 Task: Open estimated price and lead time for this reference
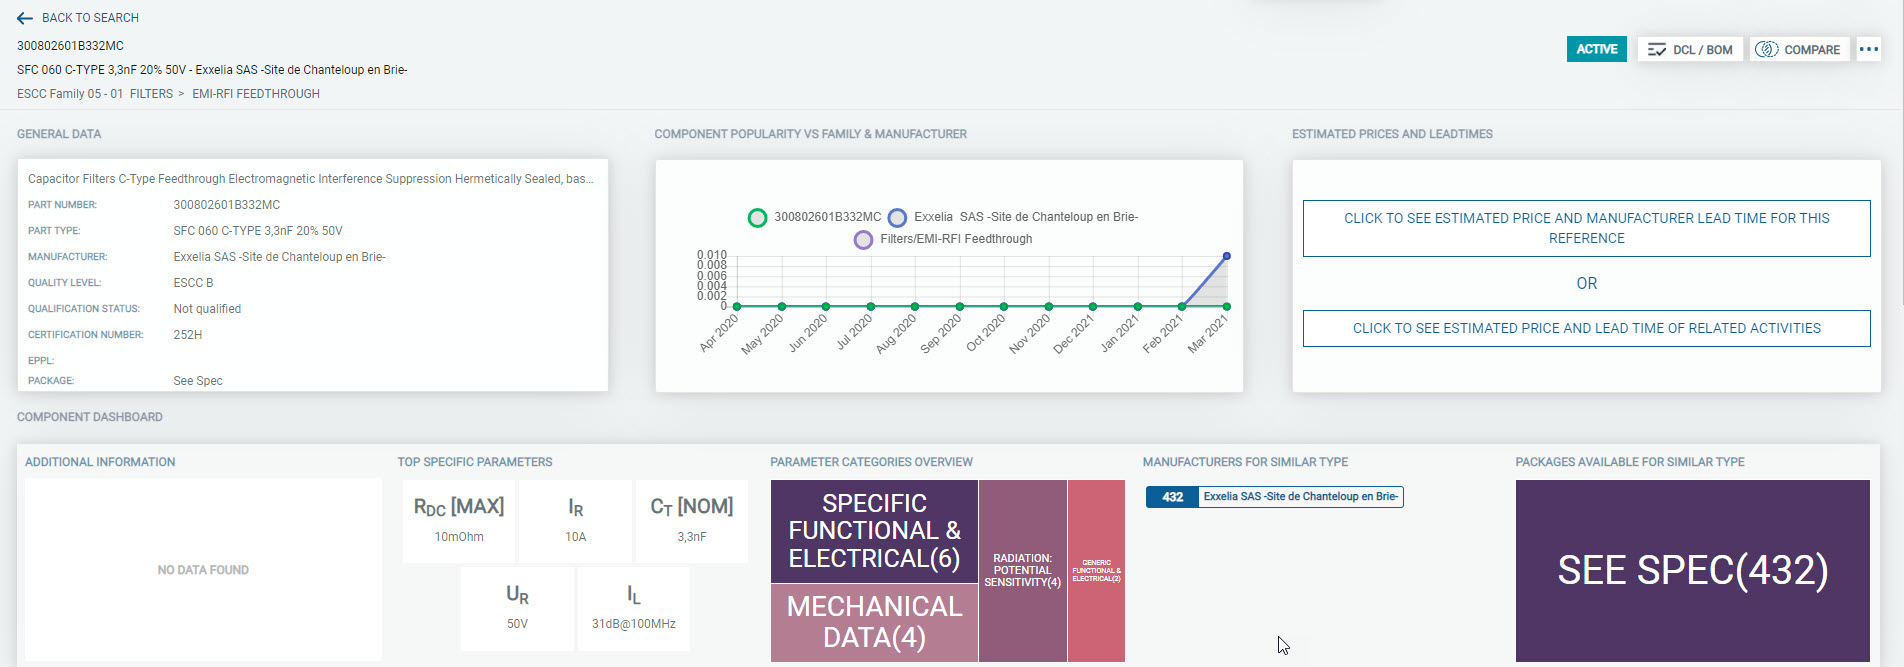1586,228
